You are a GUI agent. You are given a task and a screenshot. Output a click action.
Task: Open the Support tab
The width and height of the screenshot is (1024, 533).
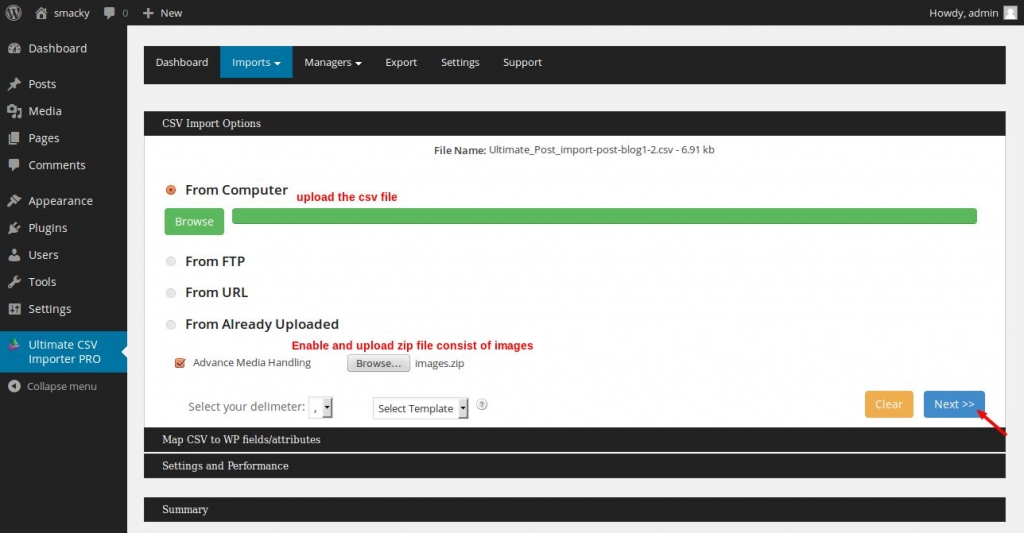click(522, 62)
